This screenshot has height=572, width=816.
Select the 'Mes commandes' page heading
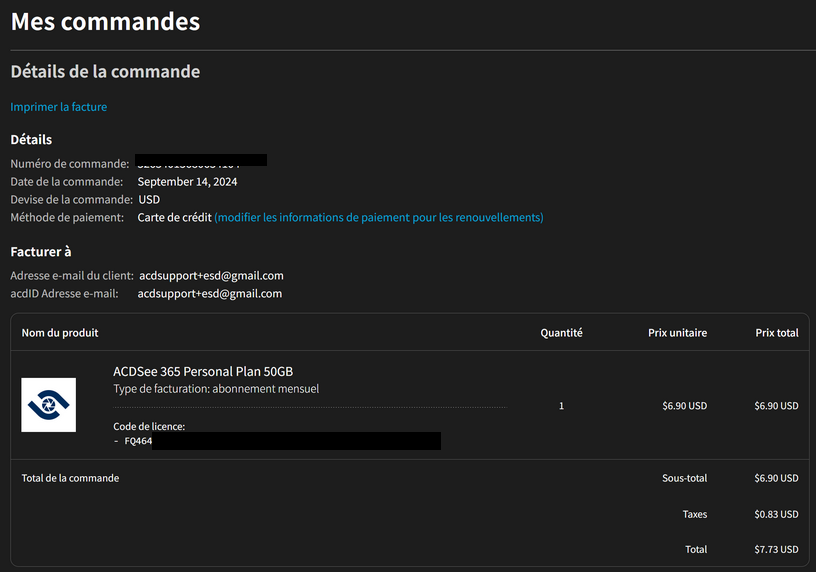click(x=105, y=22)
